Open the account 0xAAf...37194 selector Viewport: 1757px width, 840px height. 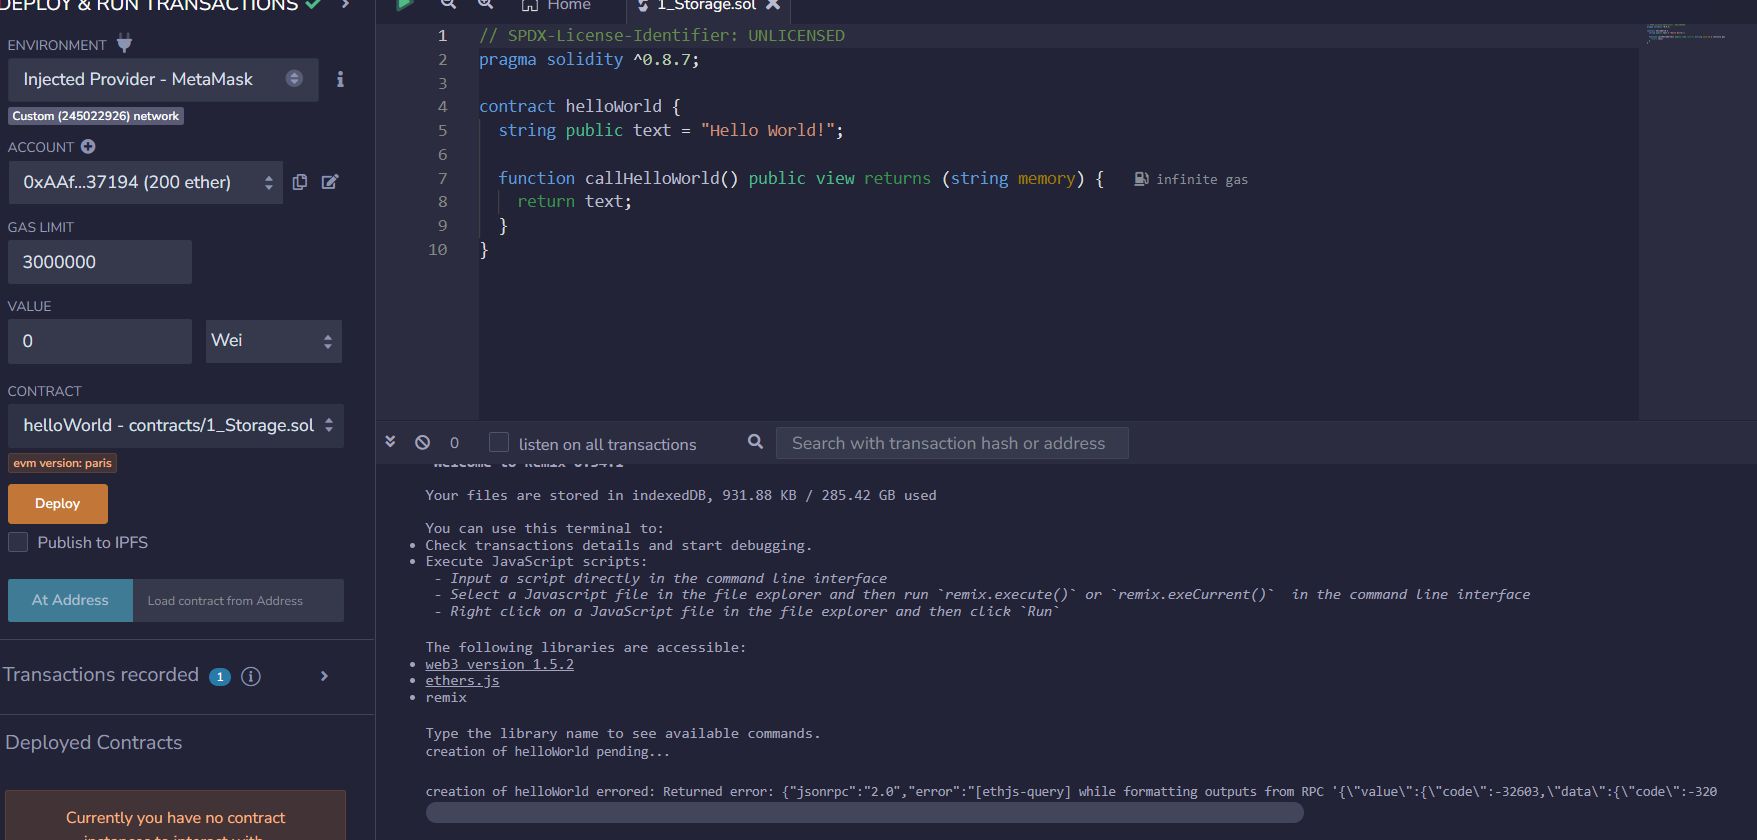145,182
